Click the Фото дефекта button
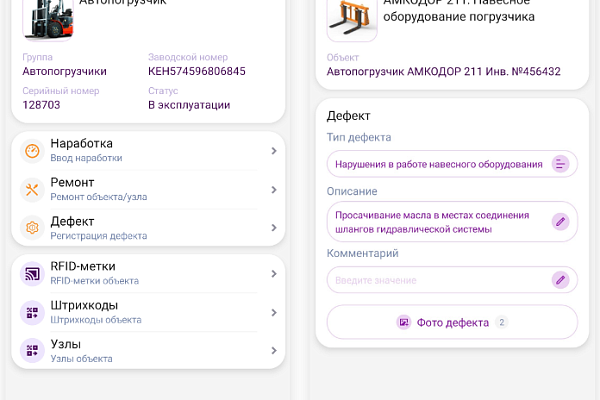This screenshot has width=600, height=400. click(x=452, y=322)
